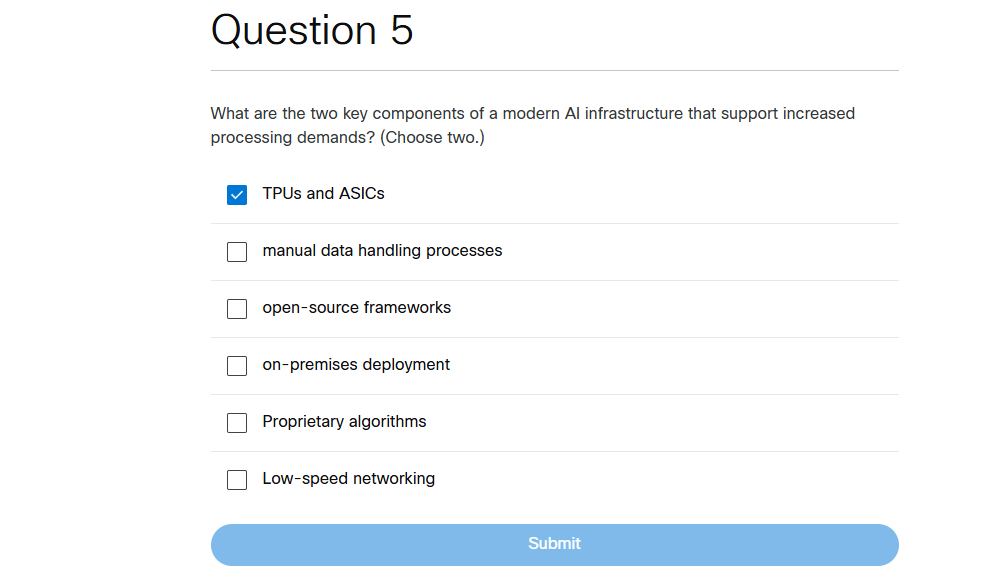Check the manual data handling processes option

coord(236,251)
